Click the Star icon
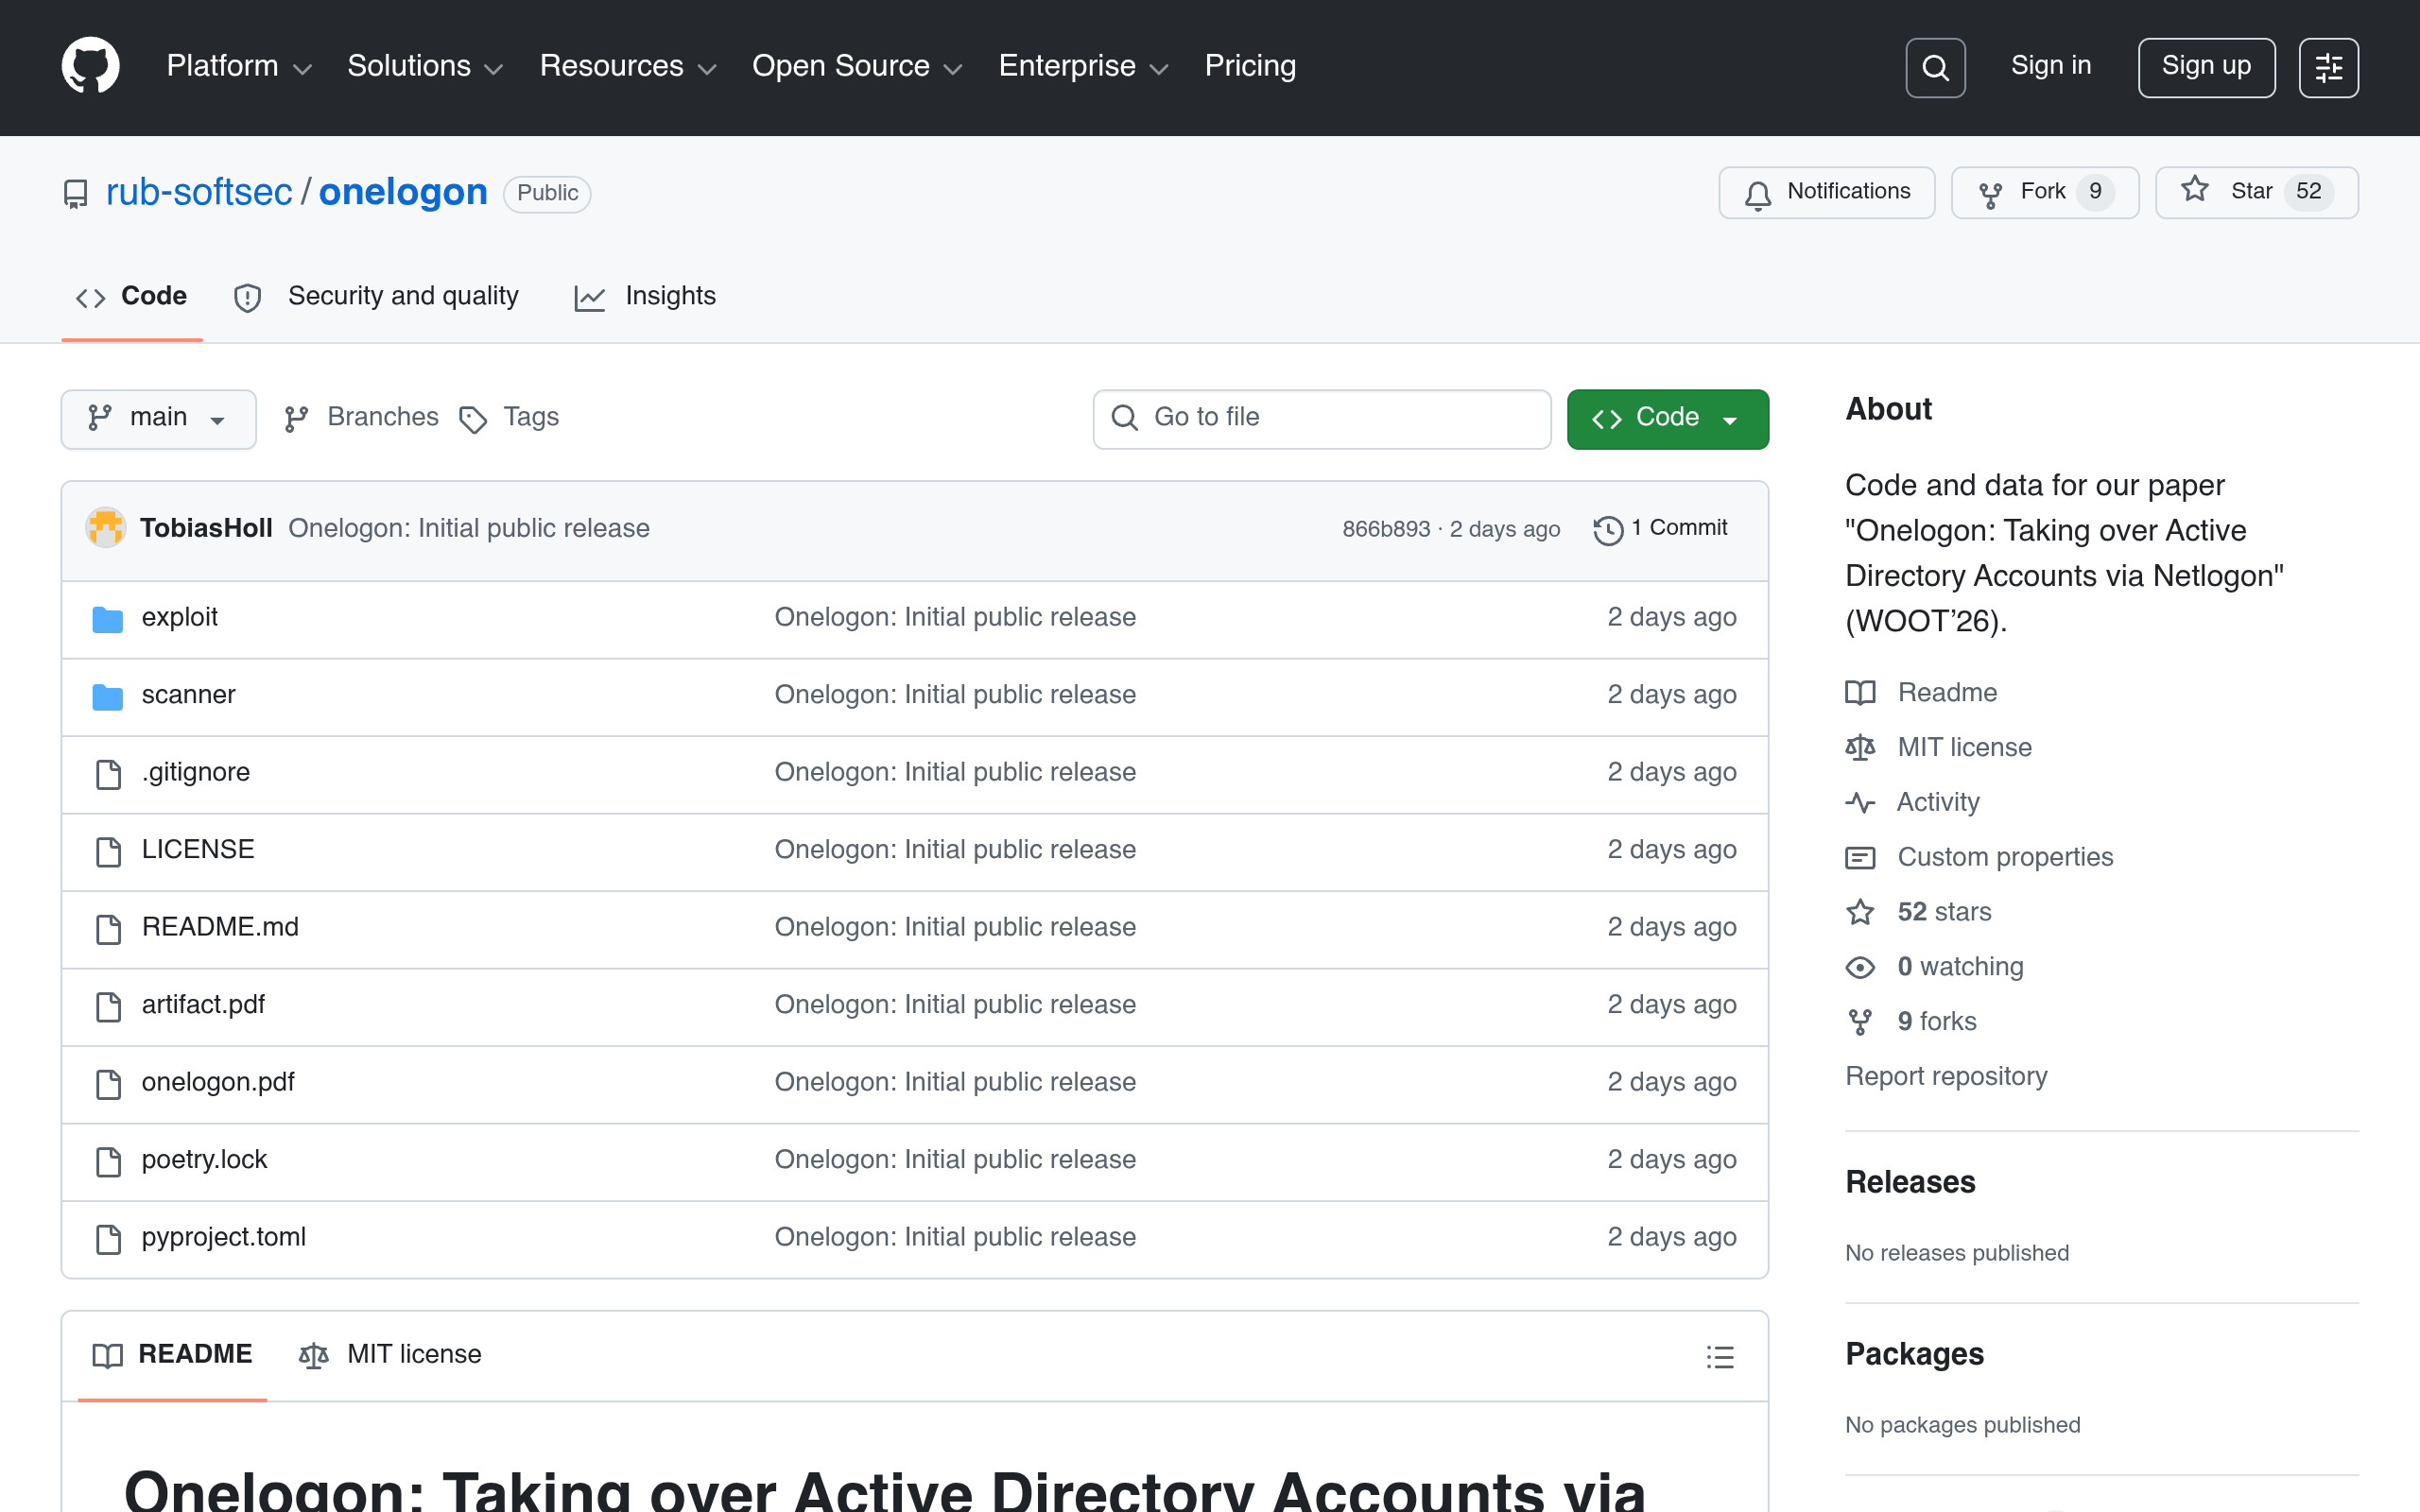The height and width of the screenshot is (1512, 2420). 2195,190
